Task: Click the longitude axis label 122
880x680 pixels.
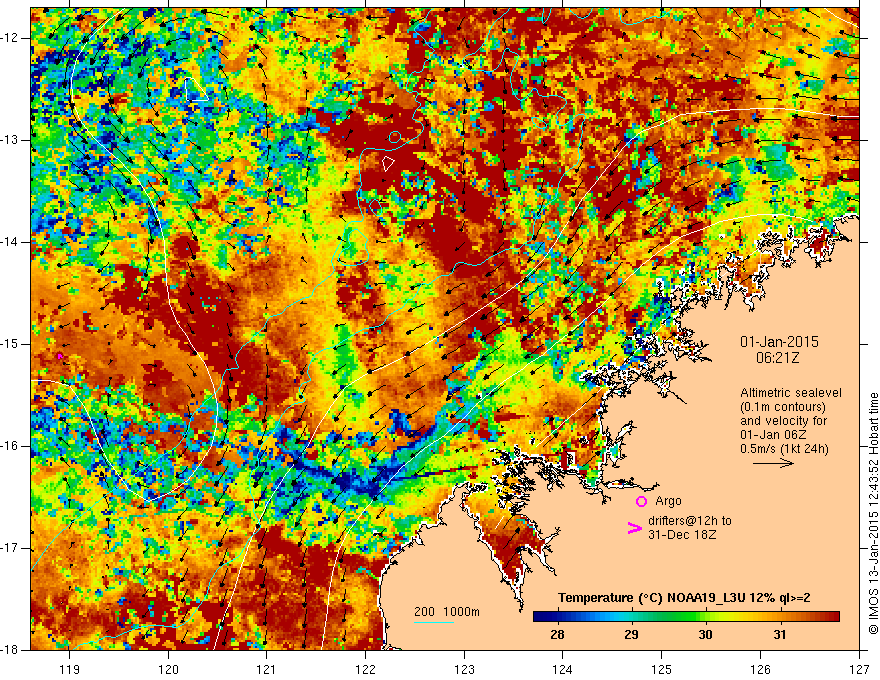Action: [x=365, y=669]
